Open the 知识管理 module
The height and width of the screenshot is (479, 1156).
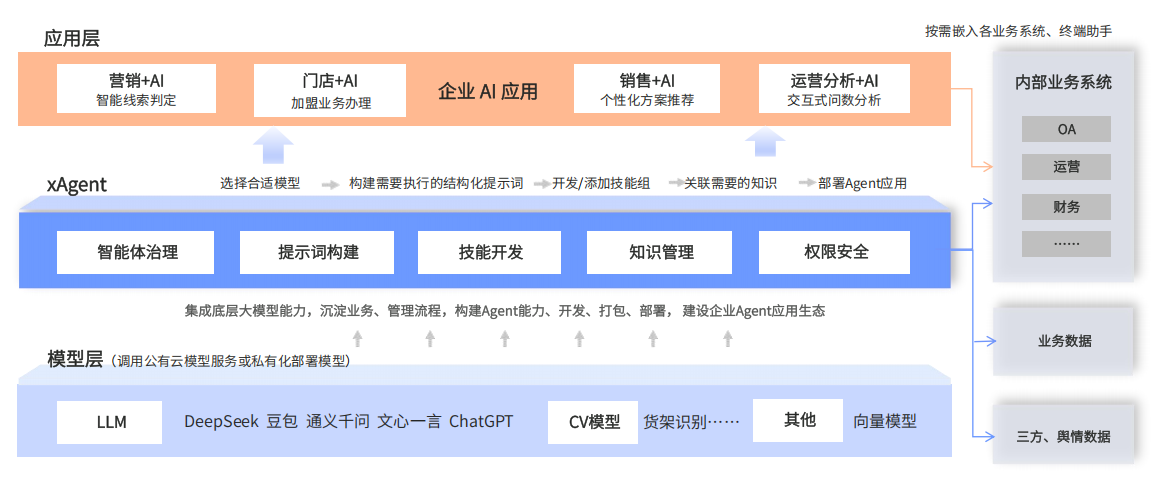pyautogui.click(x=661, y=252)
